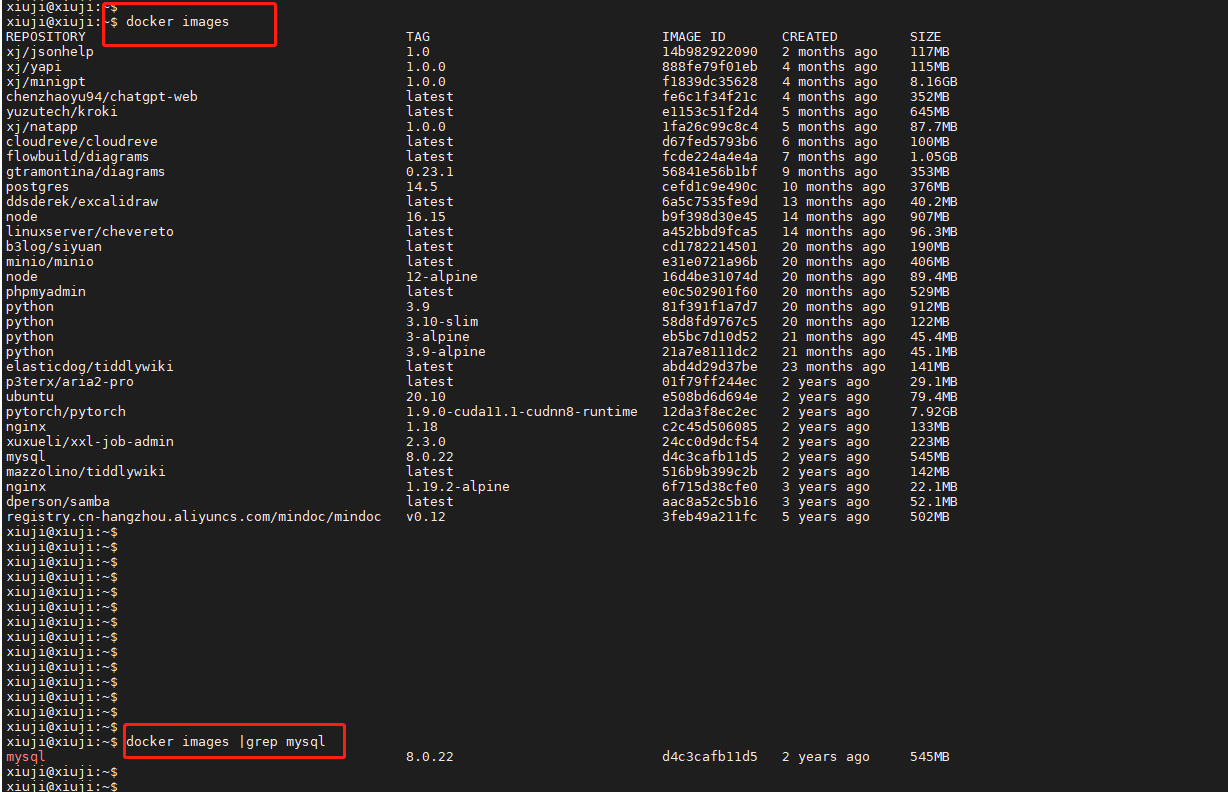The height and width of the screenshot is (792, 1228).
Task: Click '23 months ago' created value
Action: (834, 366)
